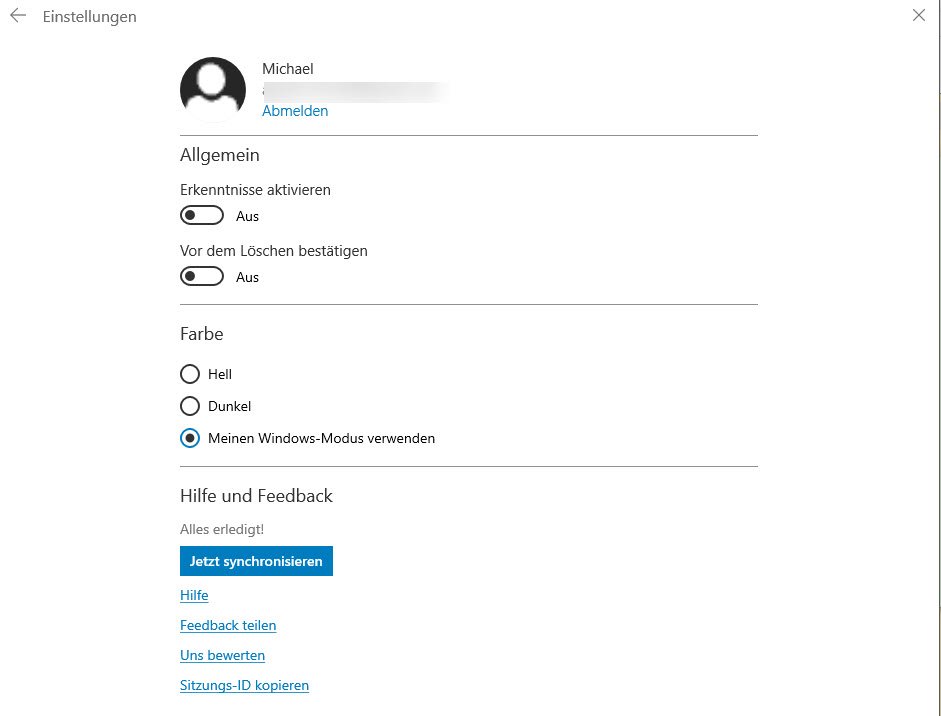Click the Abmelden link

(x=295, y=111)
